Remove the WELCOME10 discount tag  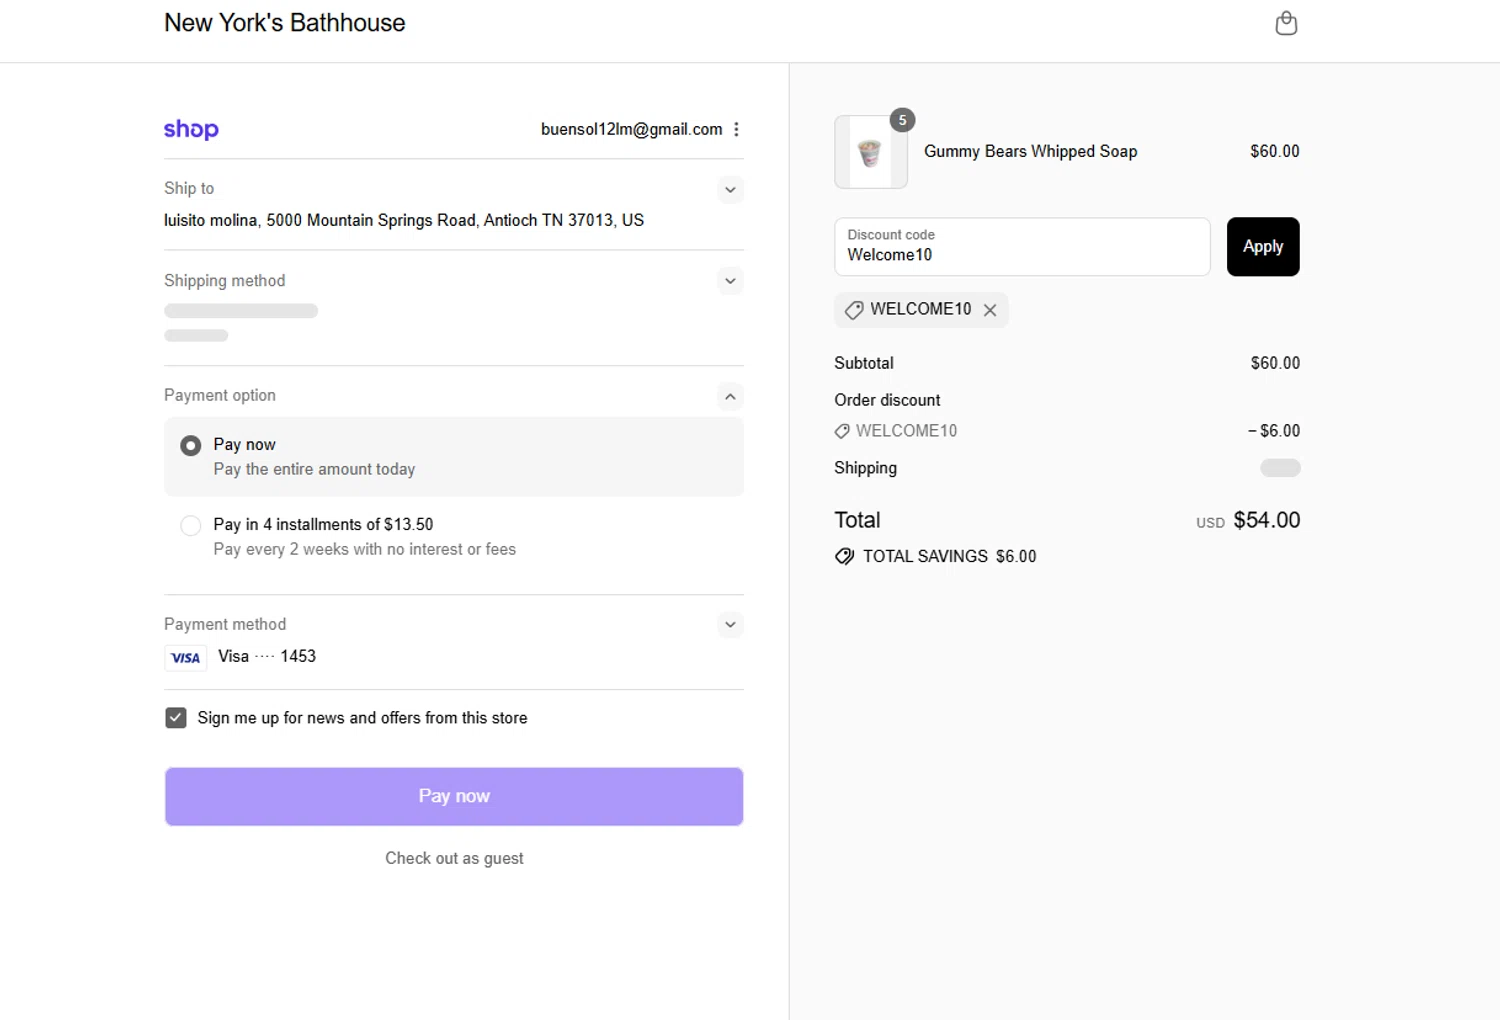click(990, 310)
